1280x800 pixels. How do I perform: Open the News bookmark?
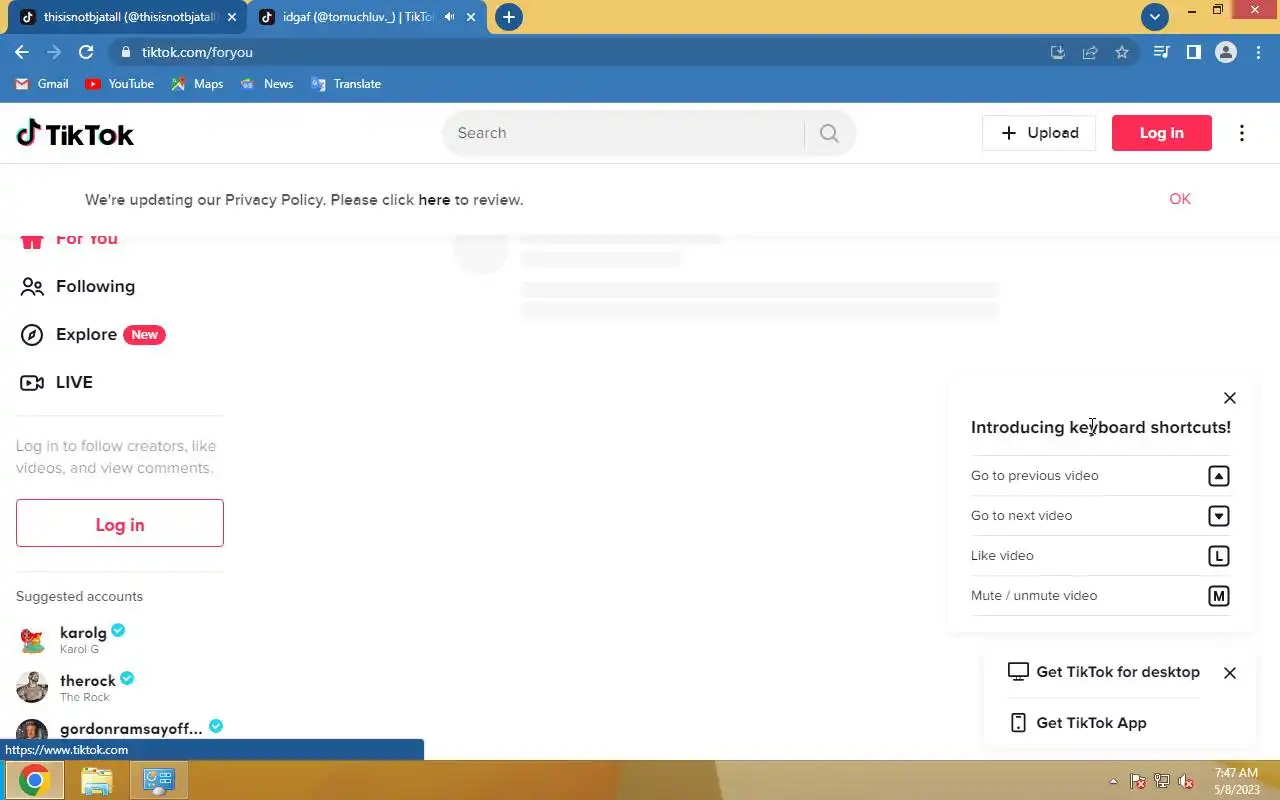267,84
